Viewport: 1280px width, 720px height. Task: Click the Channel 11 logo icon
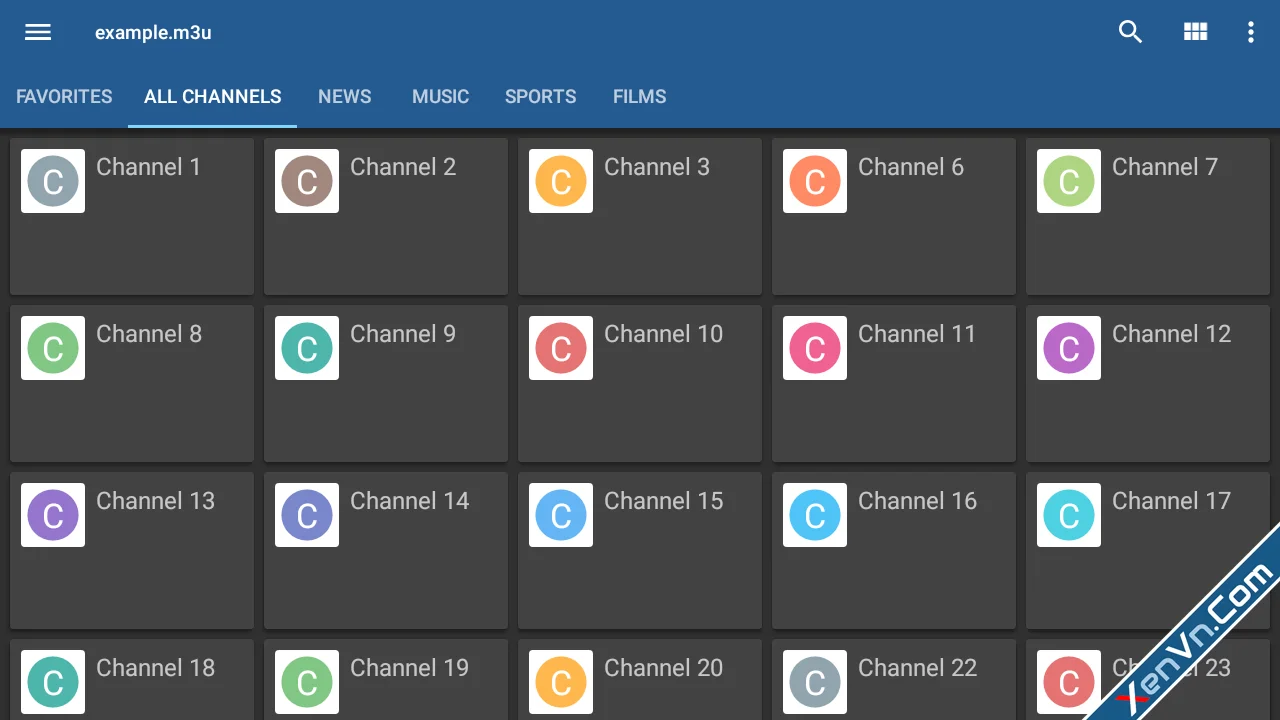click(x=815, y=348)
